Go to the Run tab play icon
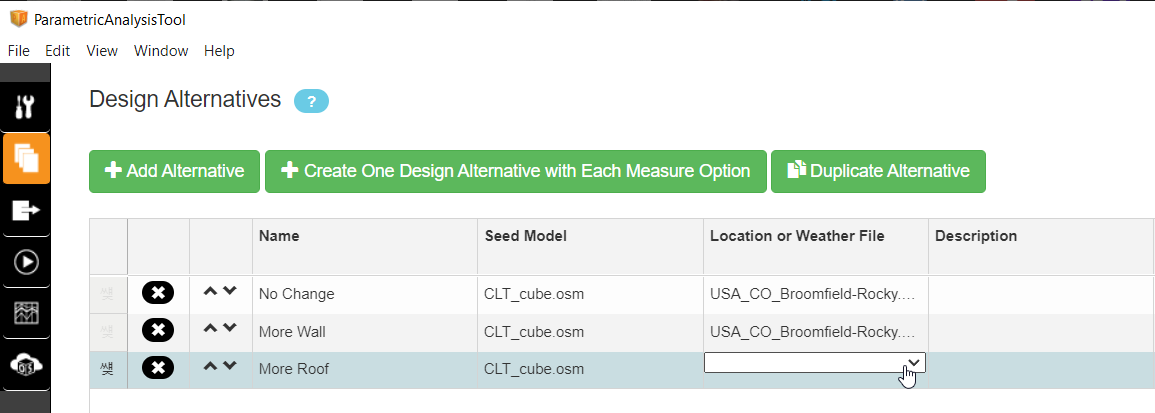Screen dimensions: 1155x413 click(26, 262)
